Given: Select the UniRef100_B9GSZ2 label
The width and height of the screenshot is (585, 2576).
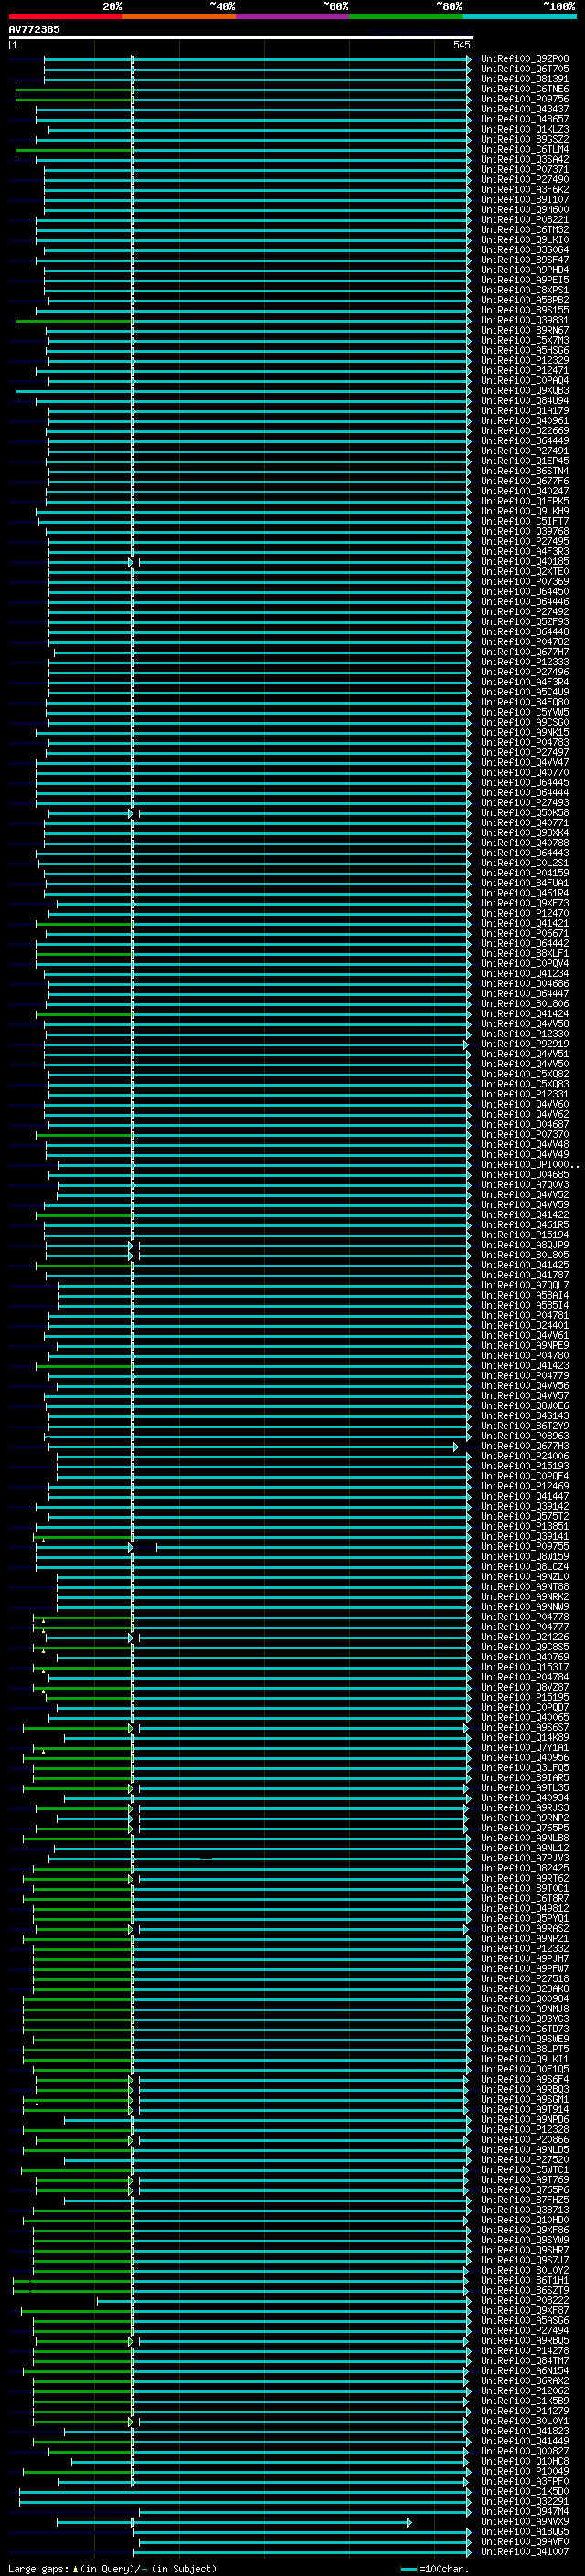Looking at the screenshot, I should click(x=525, y=139).
